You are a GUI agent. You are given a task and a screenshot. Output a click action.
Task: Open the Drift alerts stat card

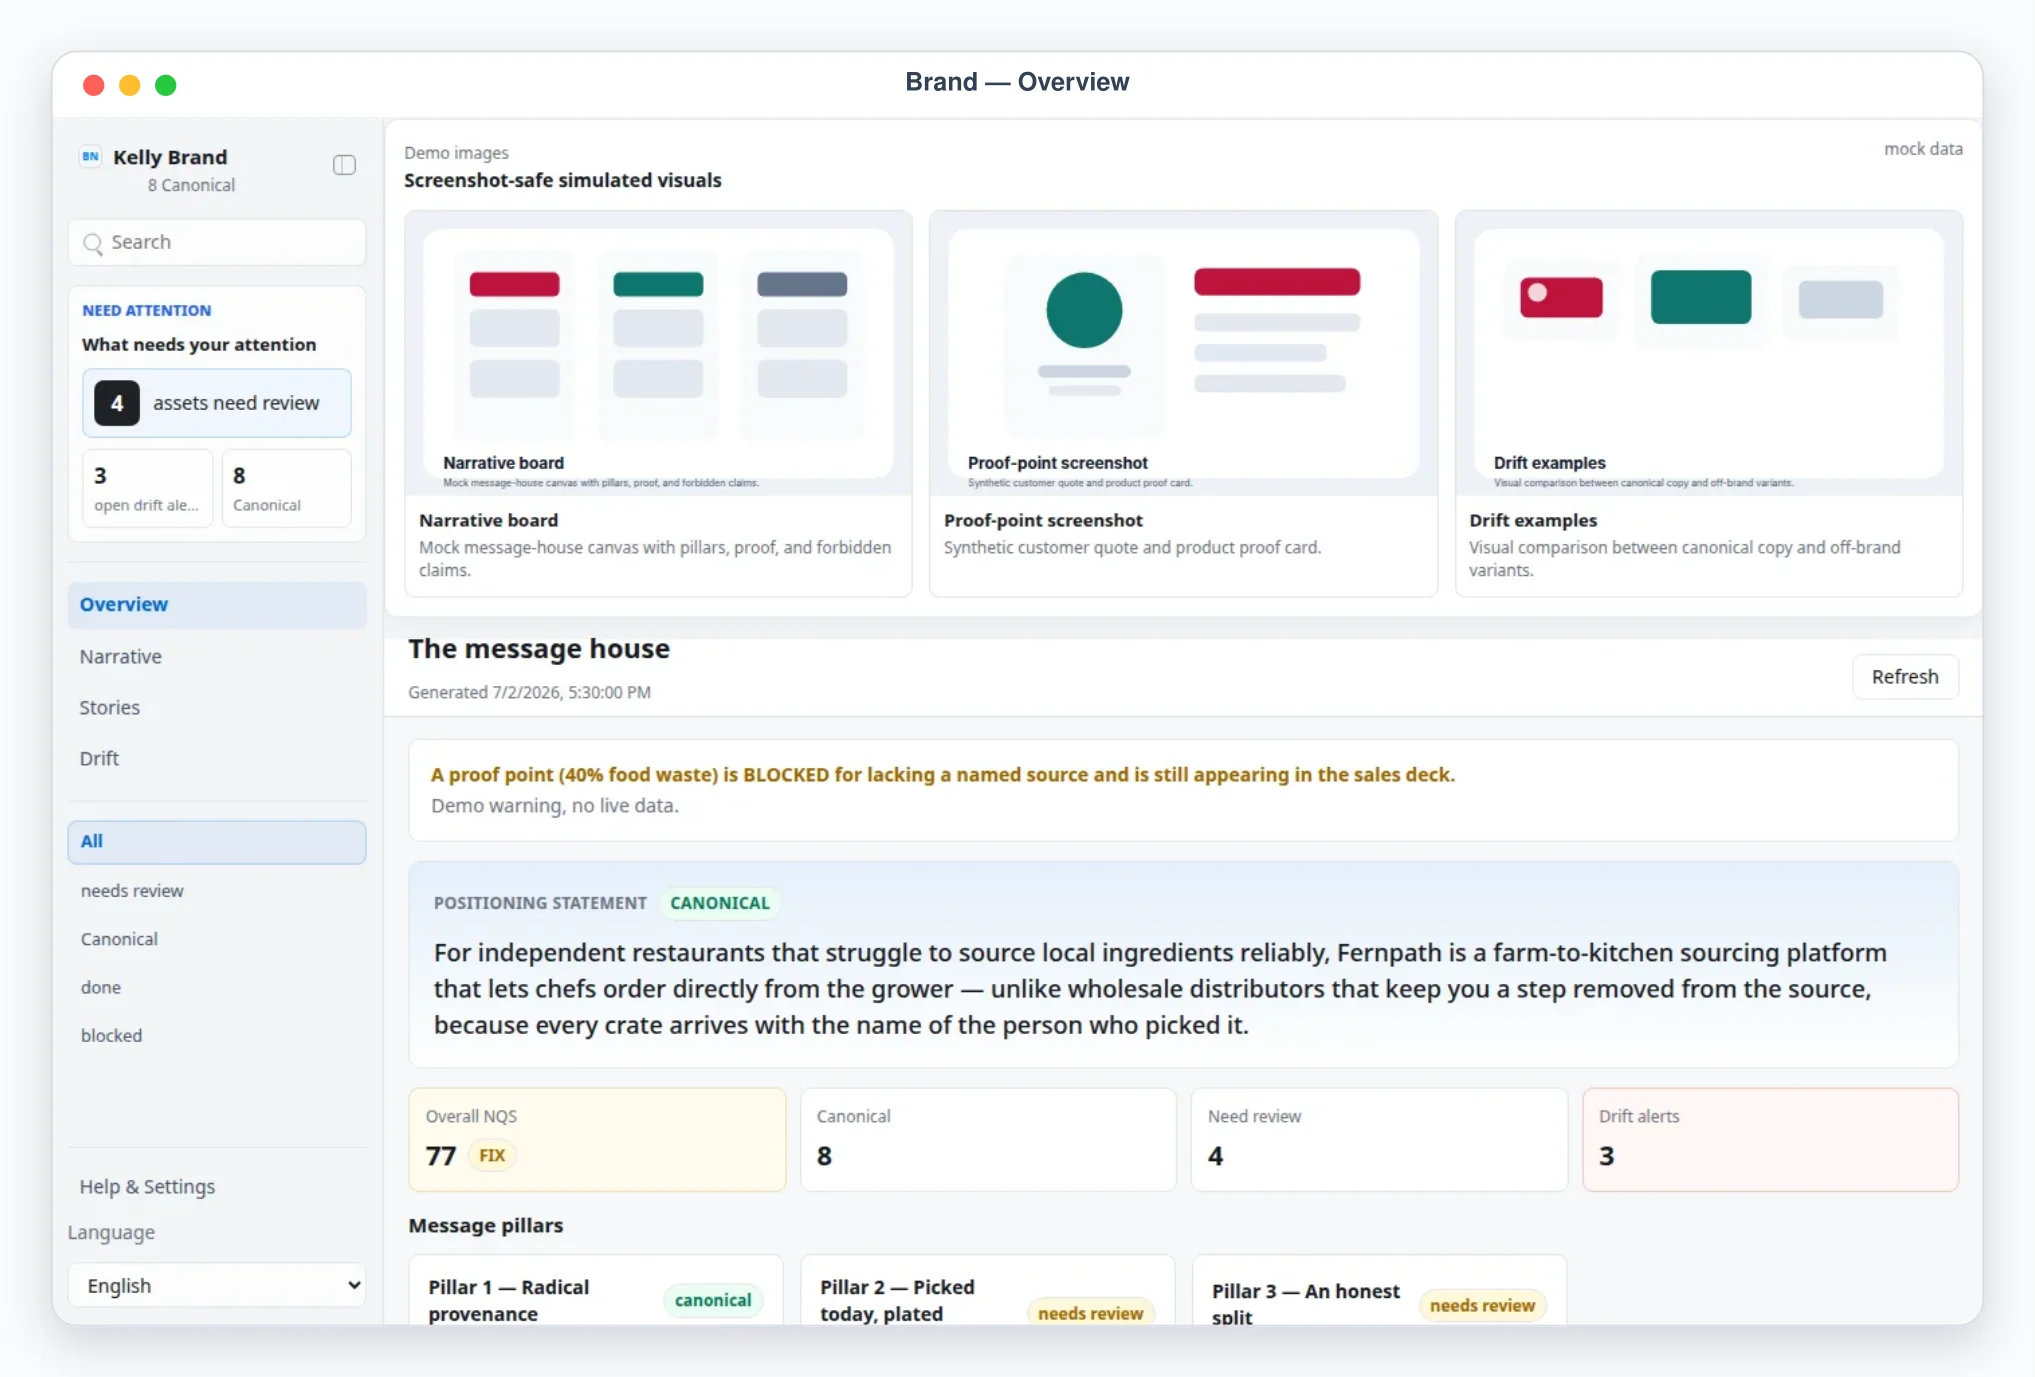point(1770,1140)
